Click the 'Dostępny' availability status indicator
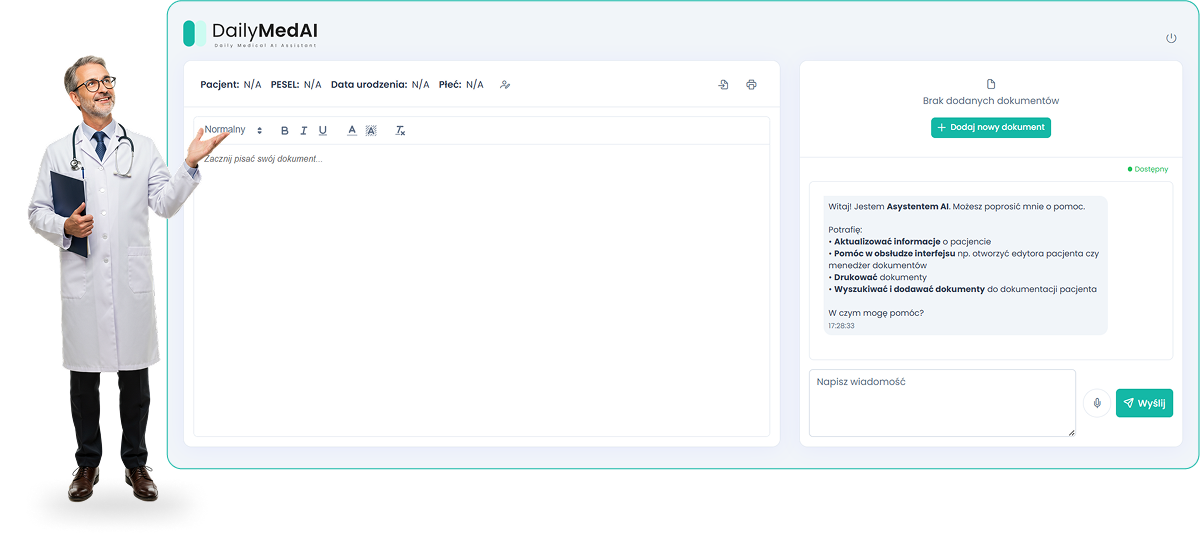The width and height of the screenshot is (1200, 536). pos(1147,169)
